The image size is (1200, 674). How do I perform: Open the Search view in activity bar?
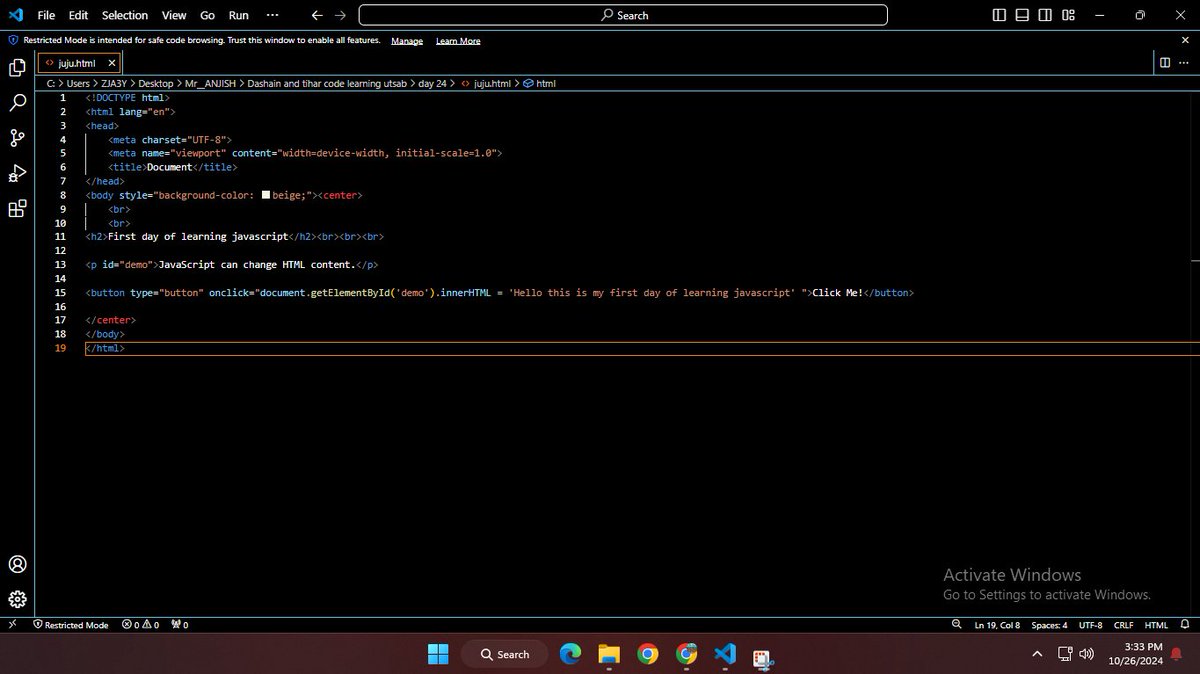click(x=17, y=103)
